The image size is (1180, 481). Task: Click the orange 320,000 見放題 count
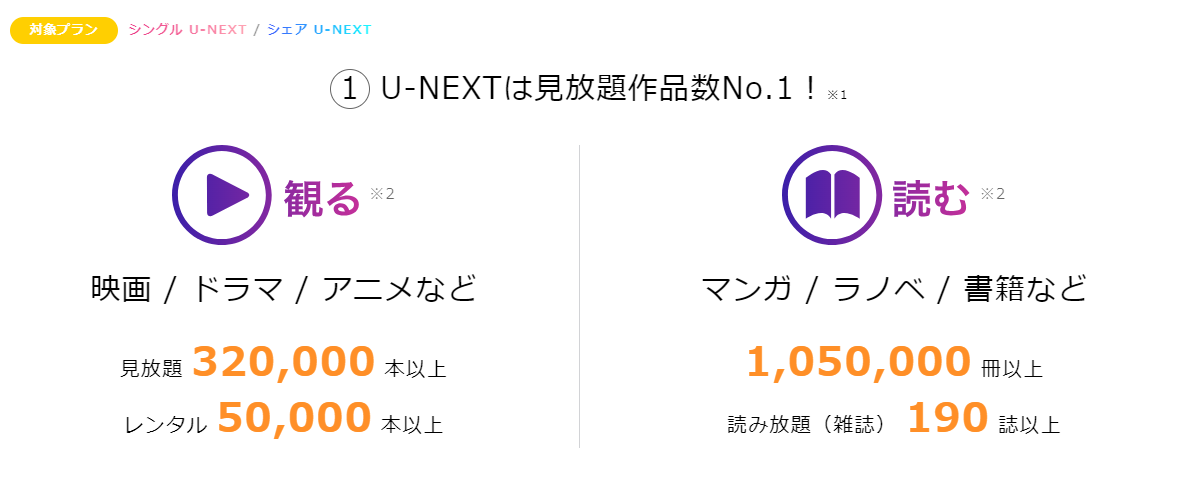[x=283, y=362]
